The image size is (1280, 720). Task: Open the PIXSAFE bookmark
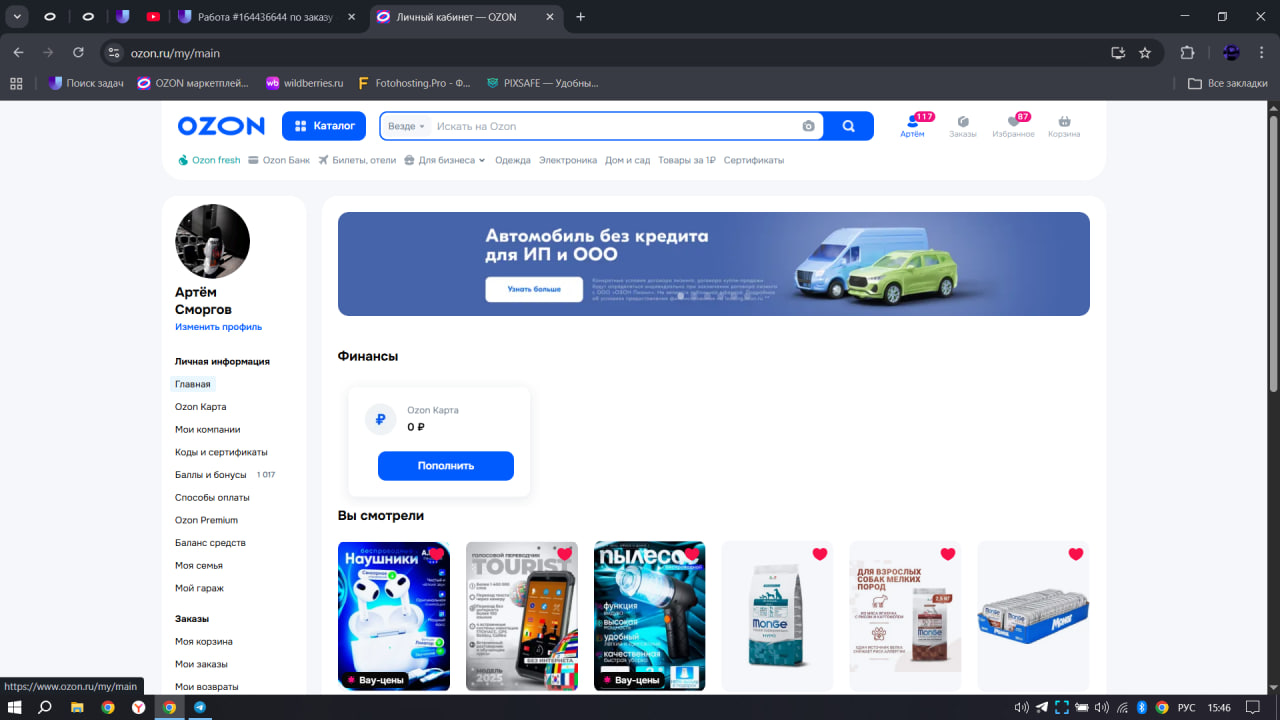coord(542,83)
